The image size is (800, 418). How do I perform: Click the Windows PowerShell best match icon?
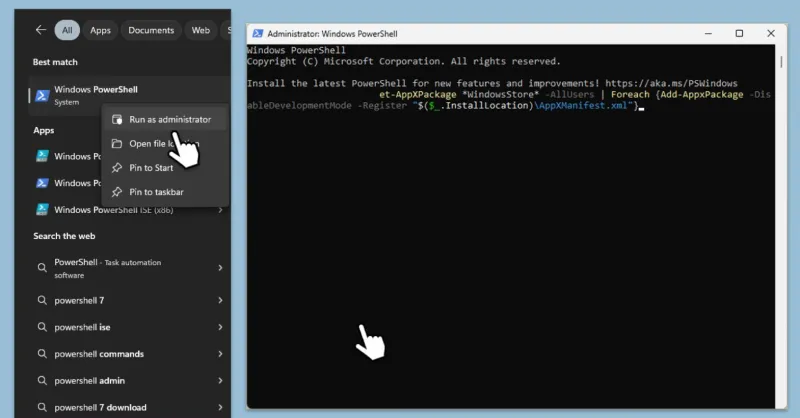pyautogui.click(x=42, y=95)
